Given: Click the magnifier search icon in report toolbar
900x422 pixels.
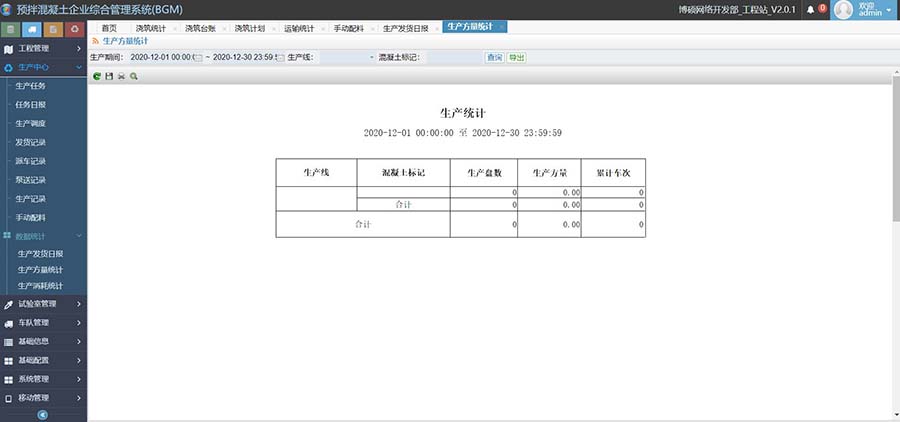Looking at the screenshot, I should click(x=133, y=76).
